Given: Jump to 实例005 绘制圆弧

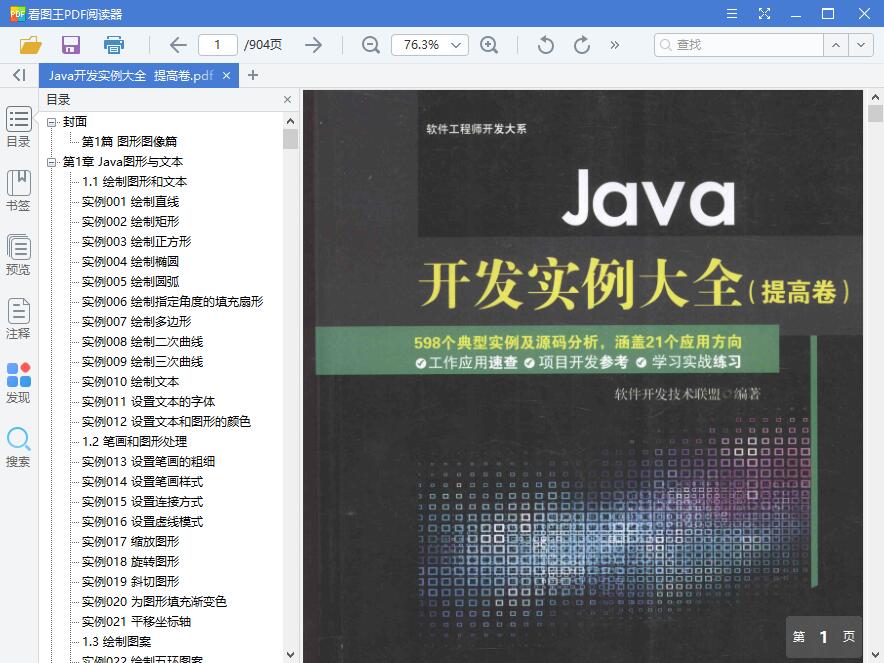Looking at the screenshot, I should pyautogui.click(x=130, y=282).
